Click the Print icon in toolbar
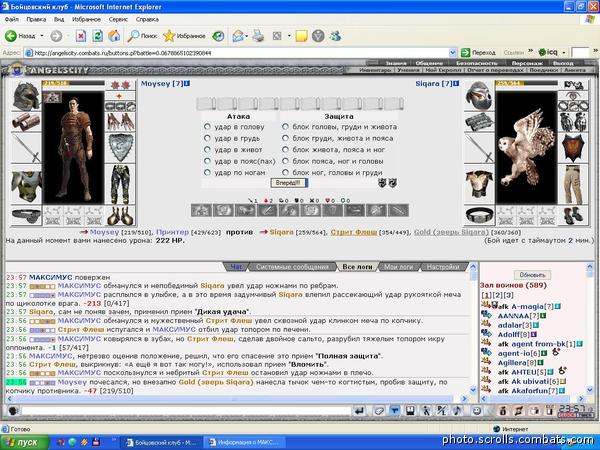The width and height of the screenshot is (600, 450). click(259, 36)
